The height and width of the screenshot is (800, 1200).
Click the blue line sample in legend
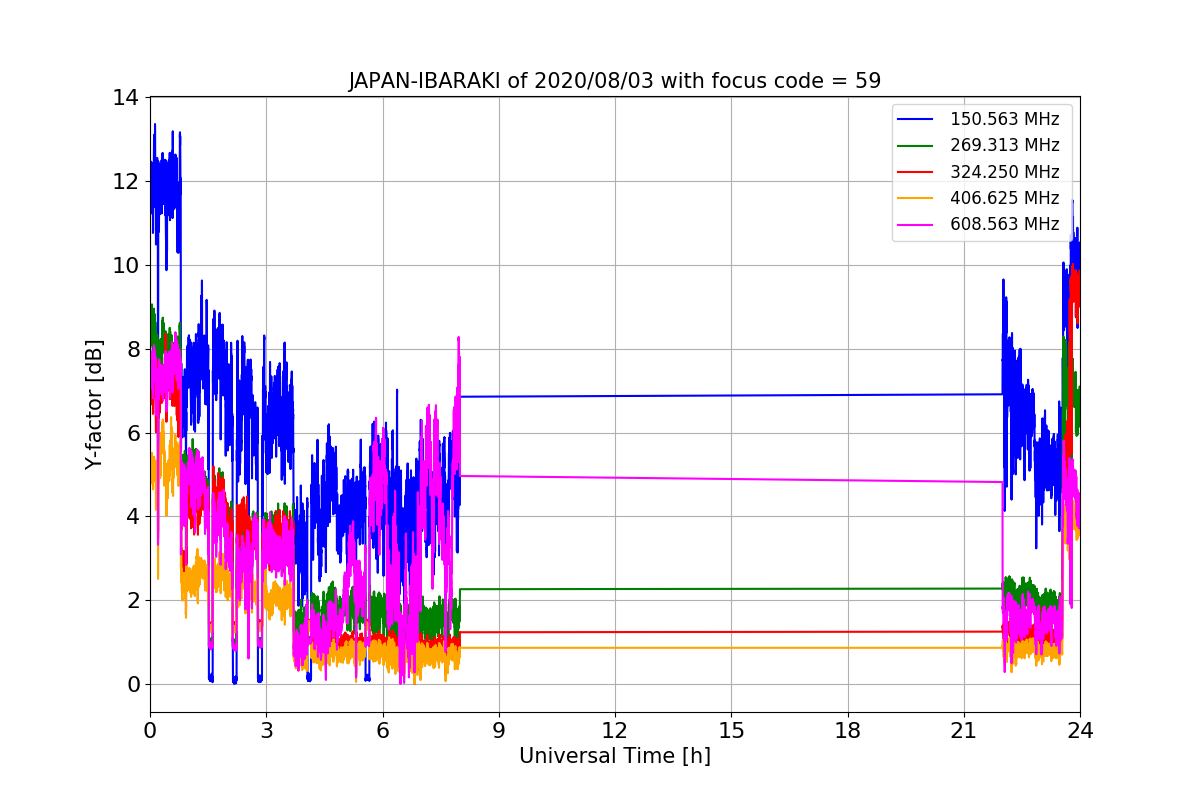pyautogui.click(x=917, y=120)
